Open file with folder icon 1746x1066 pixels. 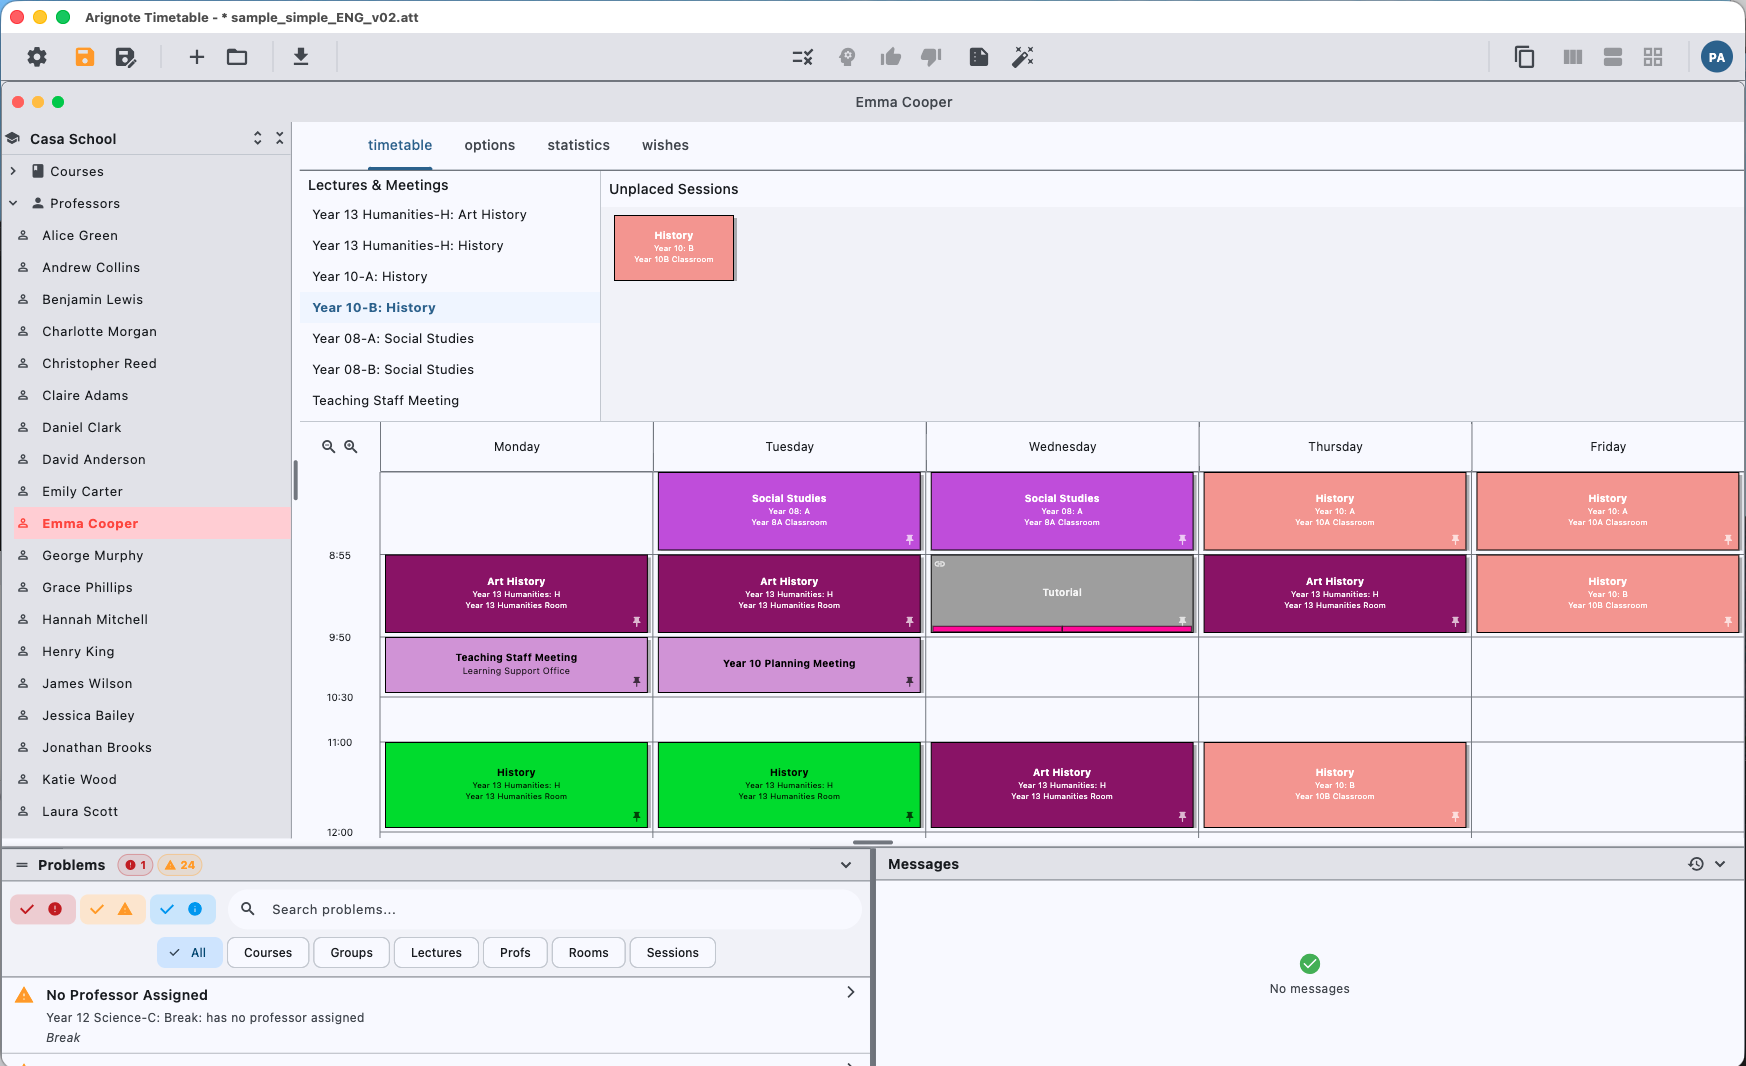tap(237, 57)
